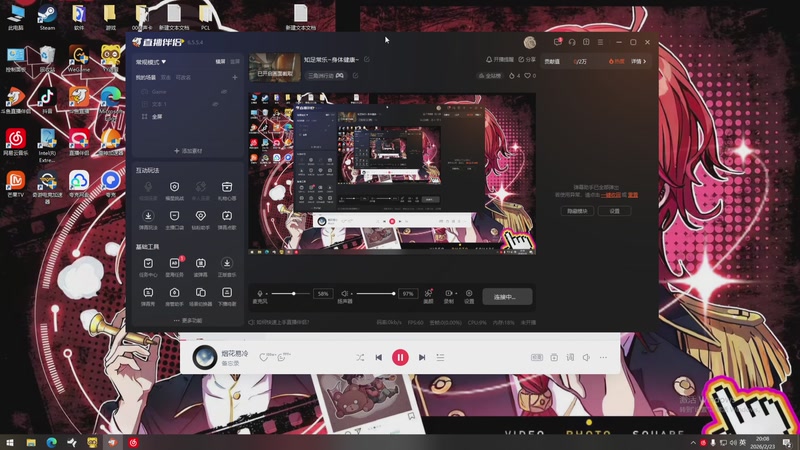Open the 主播口袋 pocket tool
Image resolution: width=800 pixels, height=450 pixels.
point(174,220)
